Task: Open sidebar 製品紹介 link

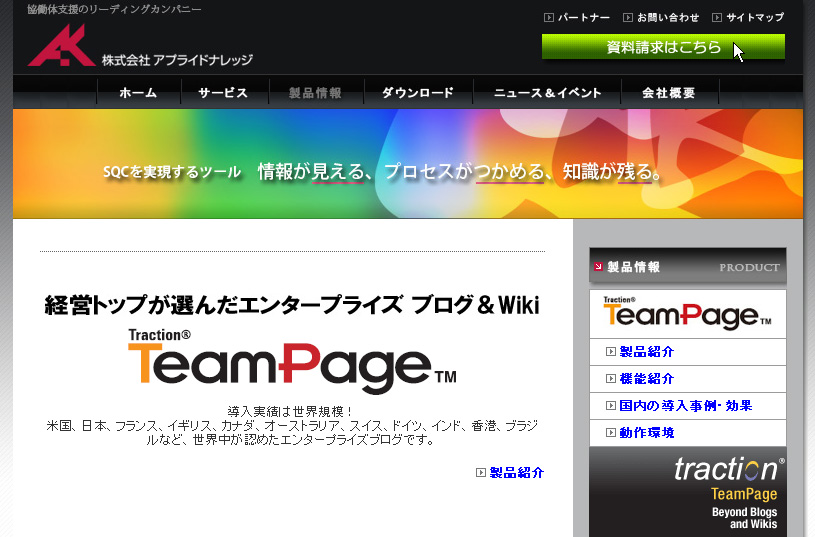Action: tap(647, 352)
